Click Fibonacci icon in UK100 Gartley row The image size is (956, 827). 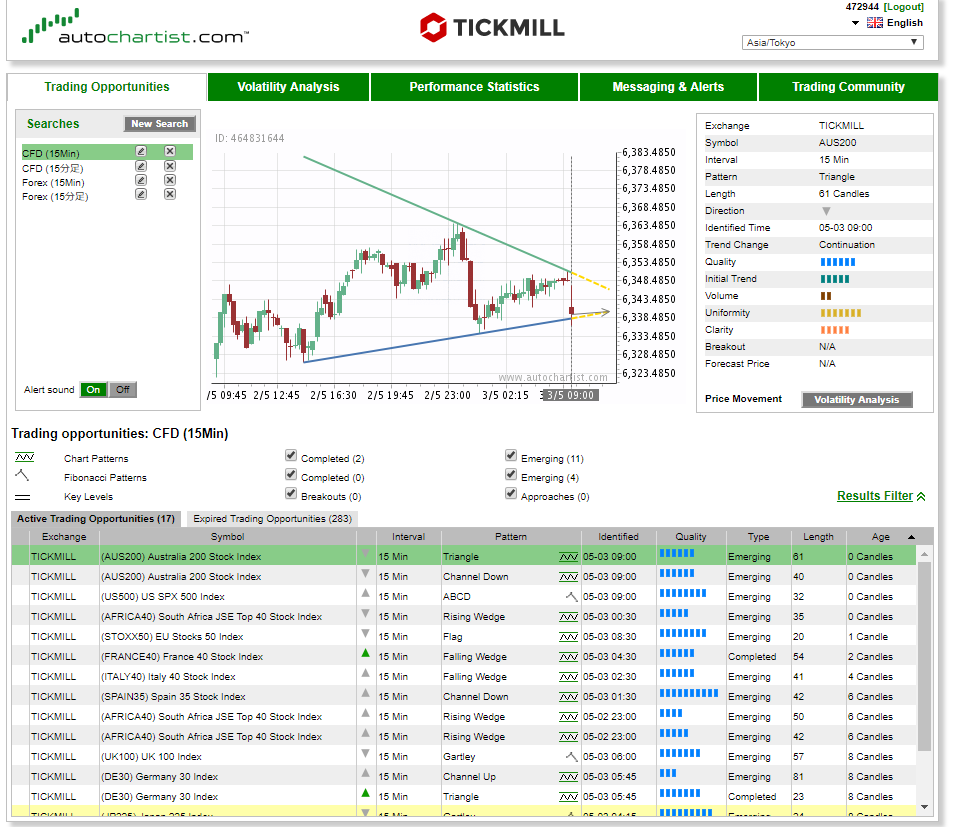571,757
